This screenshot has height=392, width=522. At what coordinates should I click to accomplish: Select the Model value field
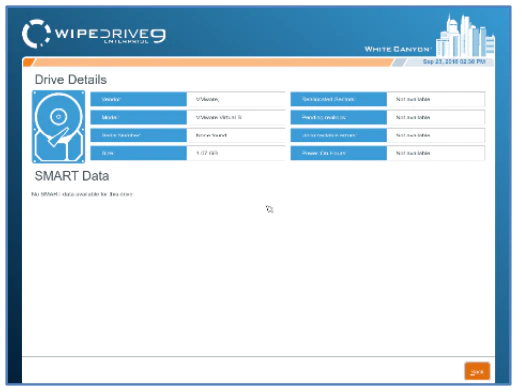click(x=236, y=117)
